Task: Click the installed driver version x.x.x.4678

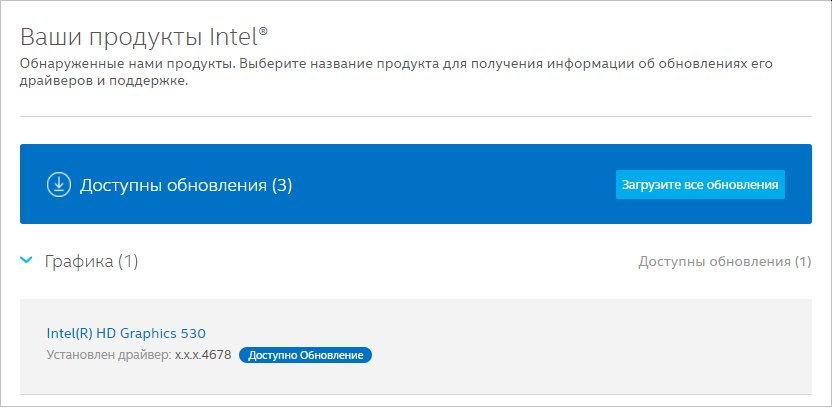Action: [x=203, y=355]
